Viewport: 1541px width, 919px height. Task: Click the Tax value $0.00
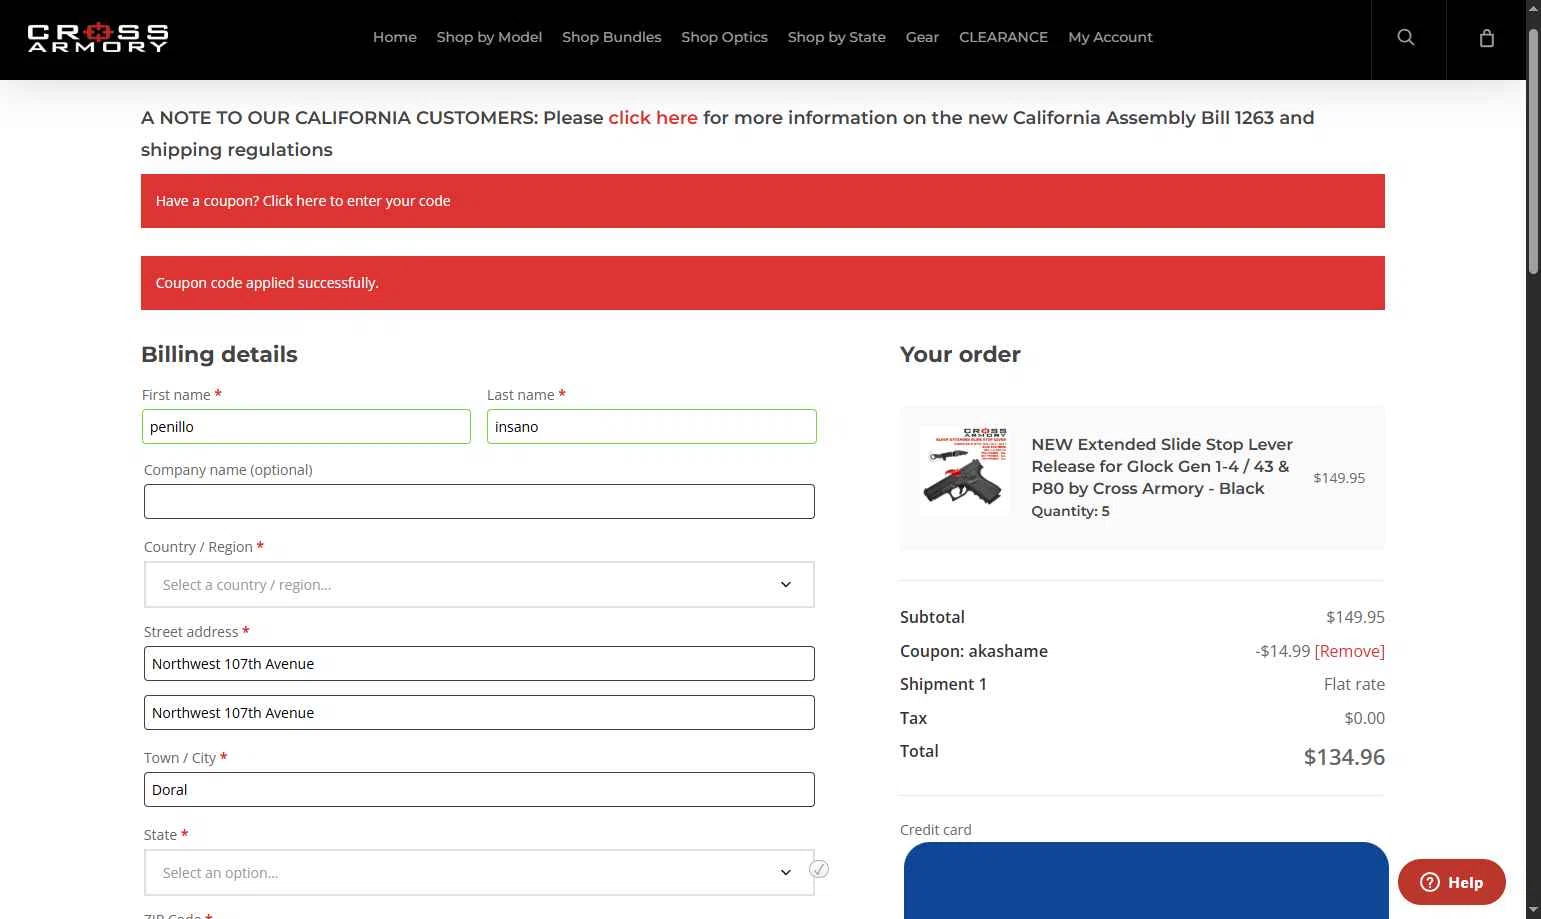(1364, 718)
